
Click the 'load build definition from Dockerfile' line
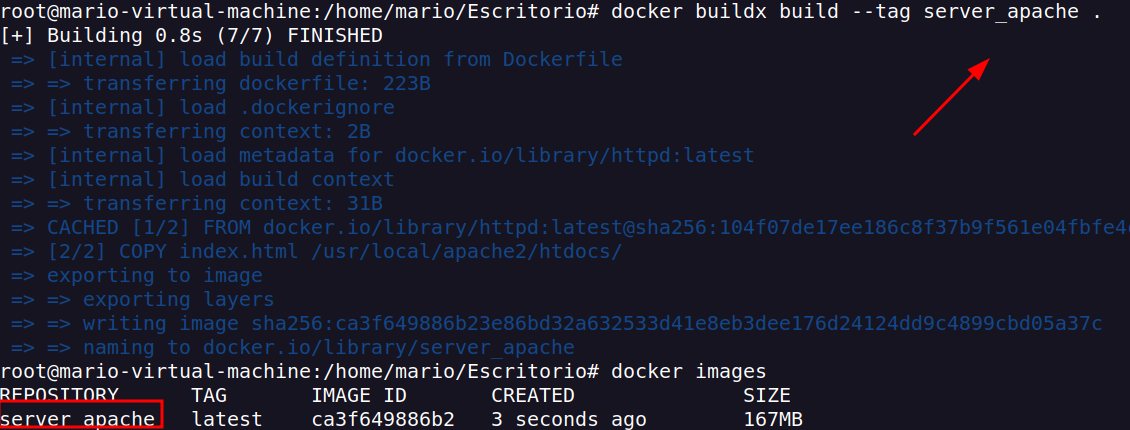tap(317, 60)
